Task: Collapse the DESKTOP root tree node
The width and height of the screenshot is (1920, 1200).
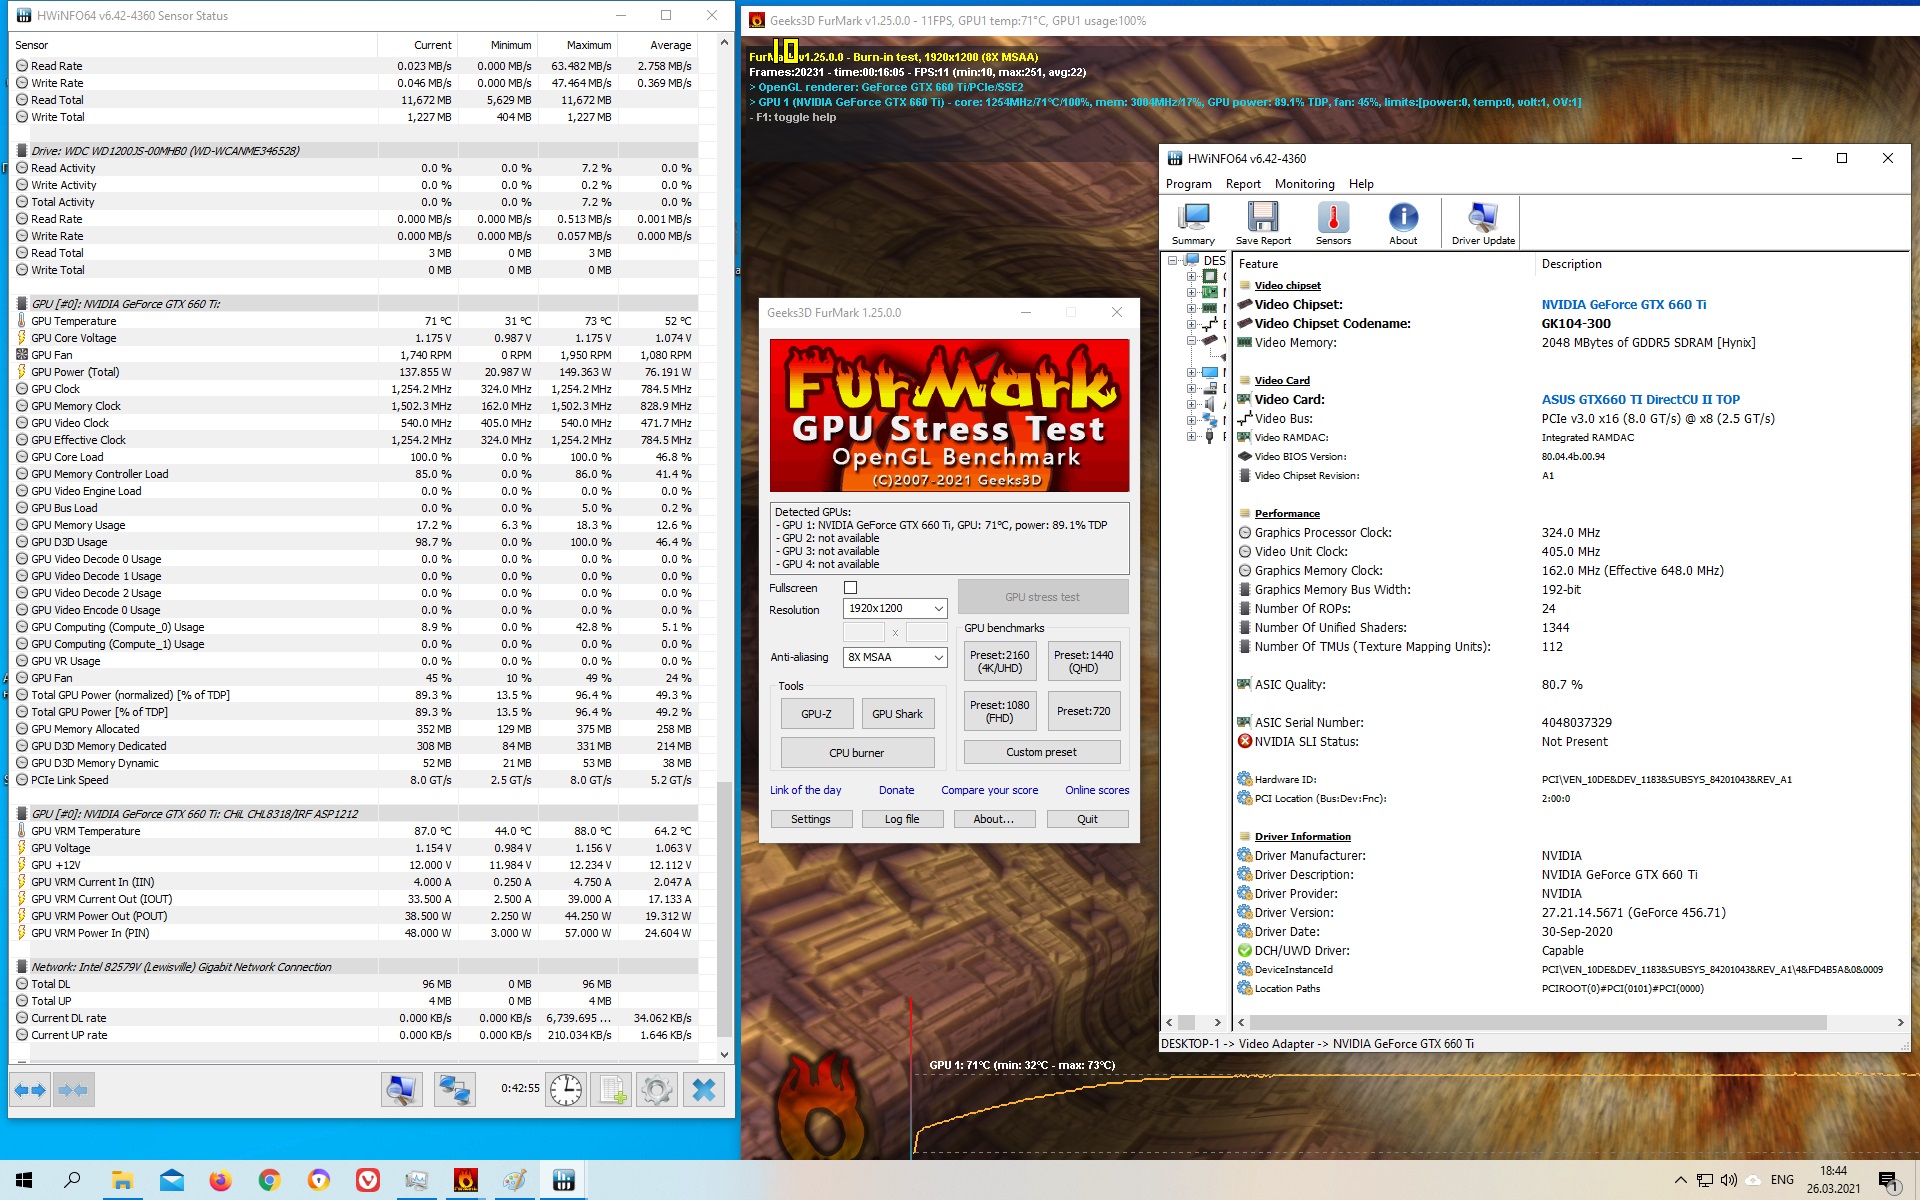Action: 1173,260
